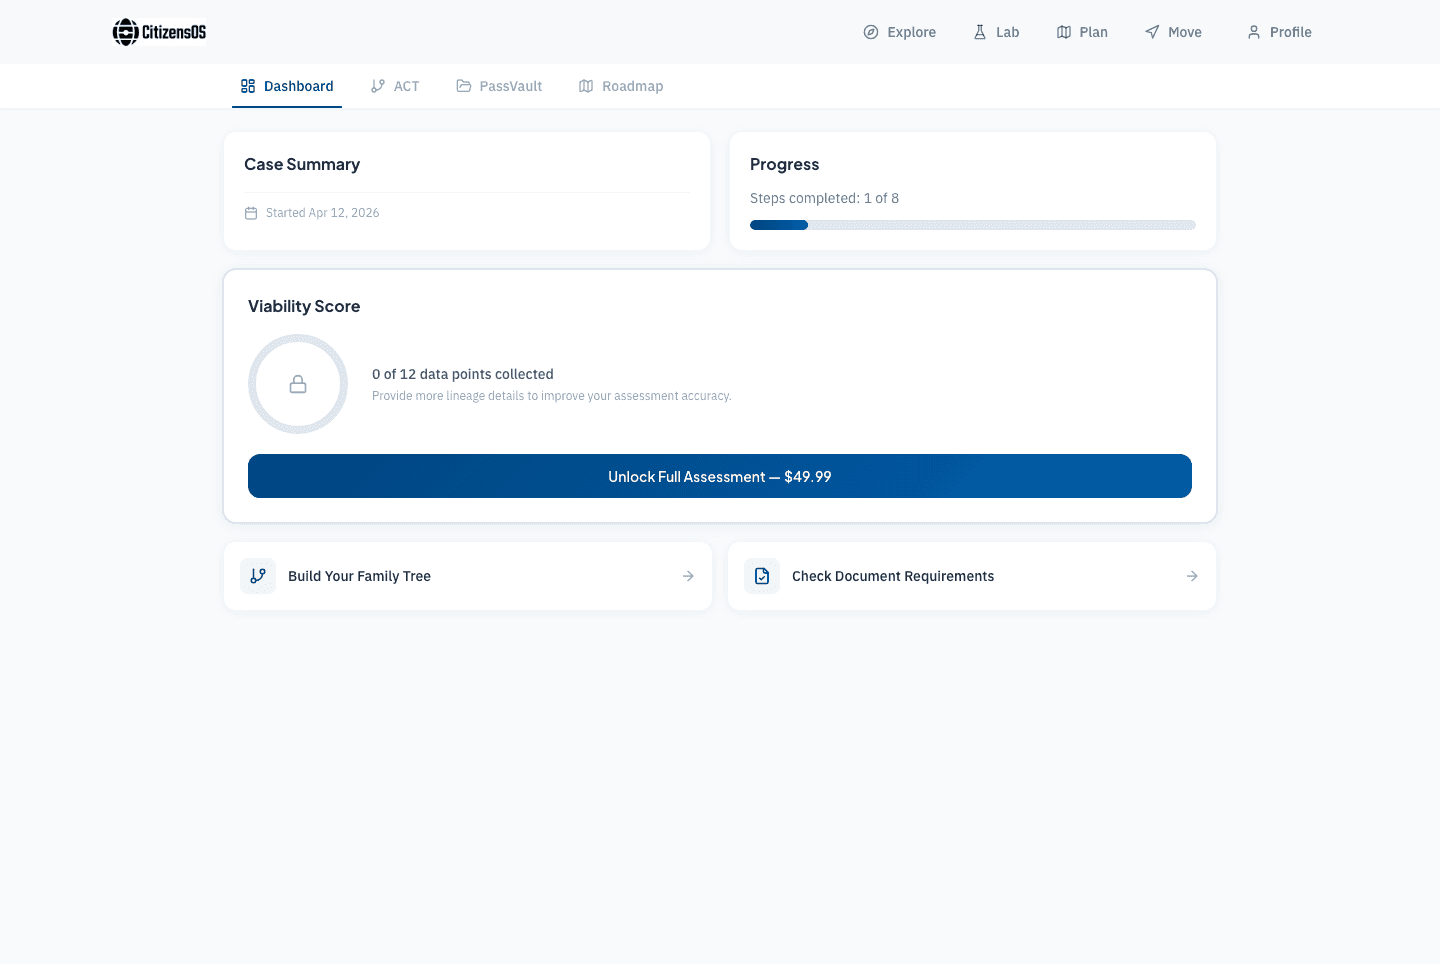Open the Explore menu item
Viewport: 1440px width, 964px height.
pyautogui.click(x=900, y=32)
